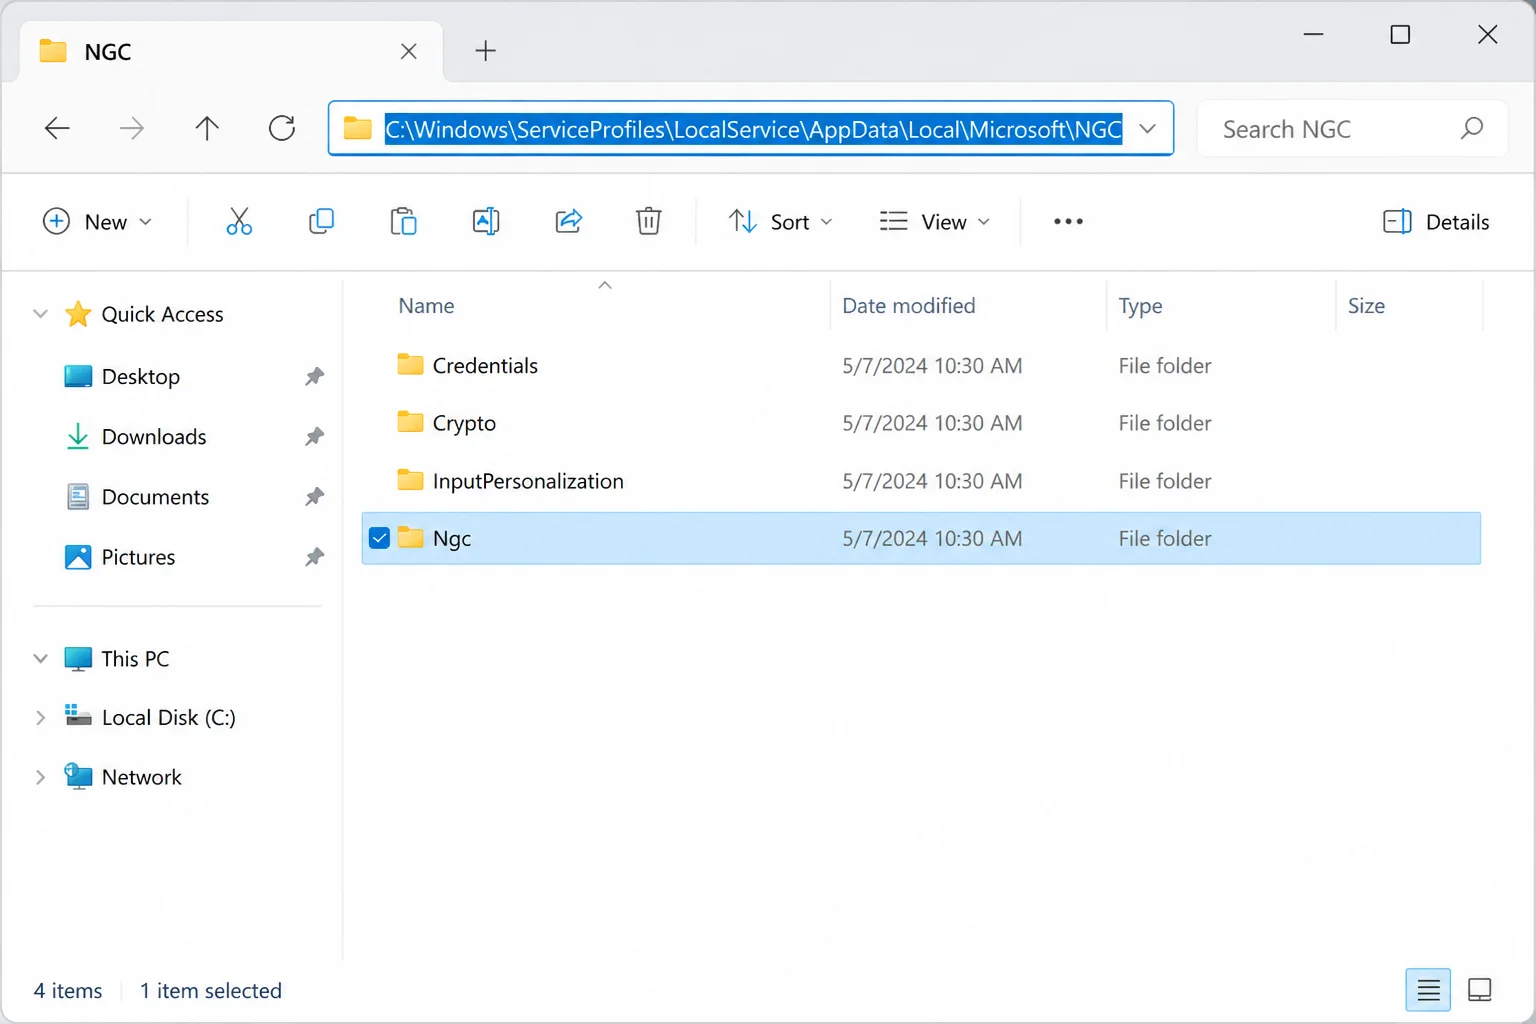This screenshot has width=1536, height=1024.
Task: Click the Documents pin icon
Action: [x=314, y=496]
